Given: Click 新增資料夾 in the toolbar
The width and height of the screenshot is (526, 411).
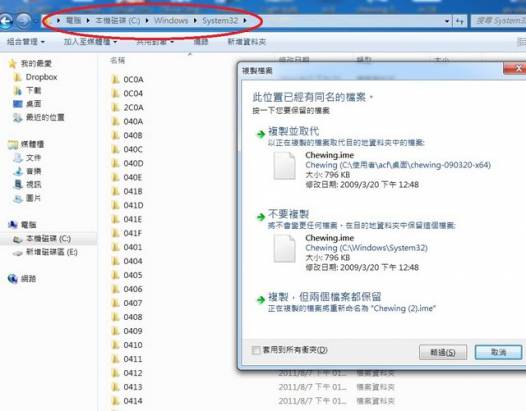Looking at the screenshot, I should pyautogui.click(x=247, y=42).
